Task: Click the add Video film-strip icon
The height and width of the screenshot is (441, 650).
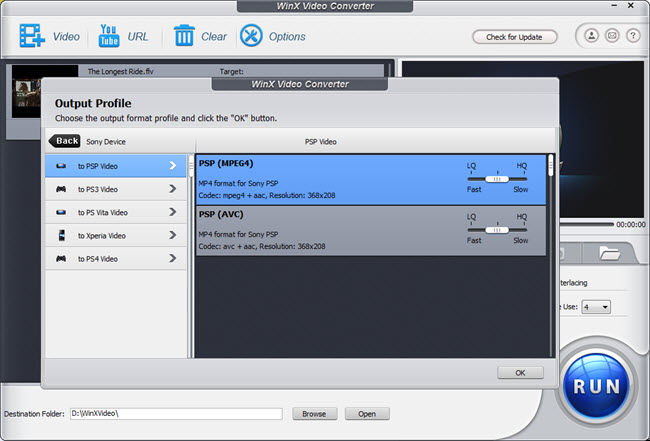Action: point(32,36)
